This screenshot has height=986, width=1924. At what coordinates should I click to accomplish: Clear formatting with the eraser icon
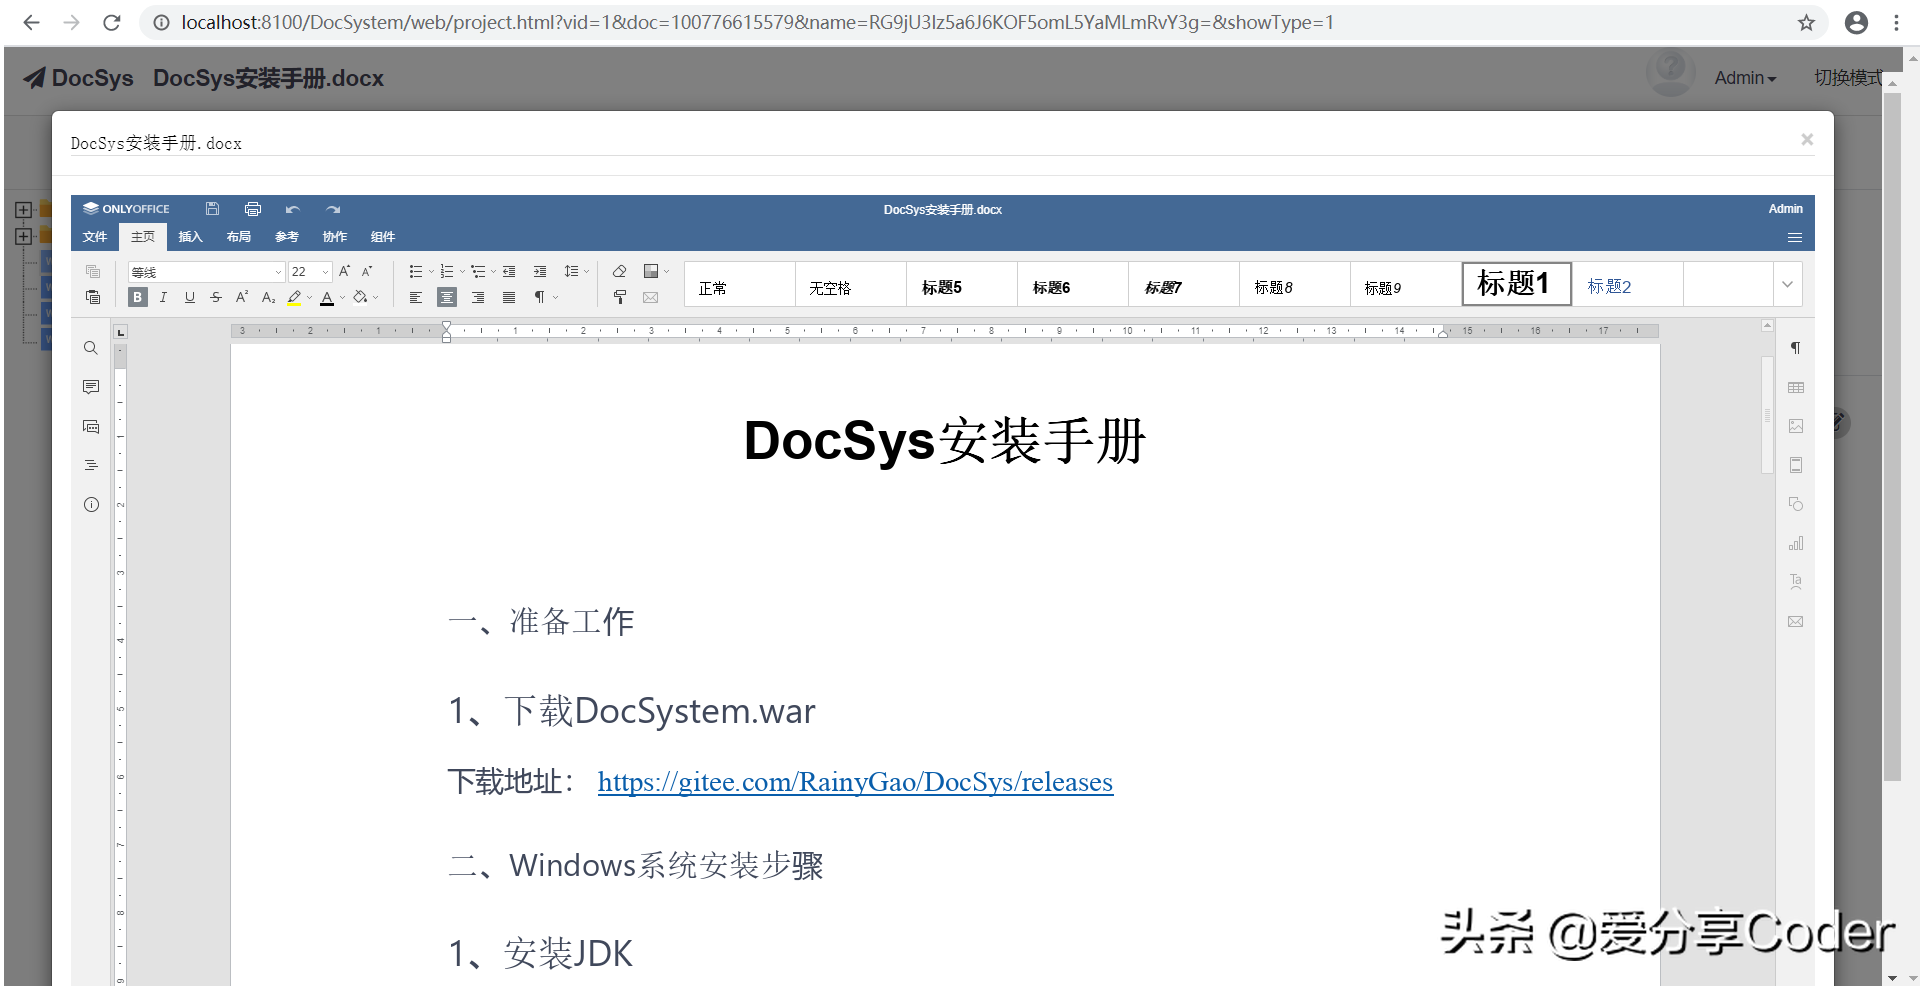(x=620, y=271)
